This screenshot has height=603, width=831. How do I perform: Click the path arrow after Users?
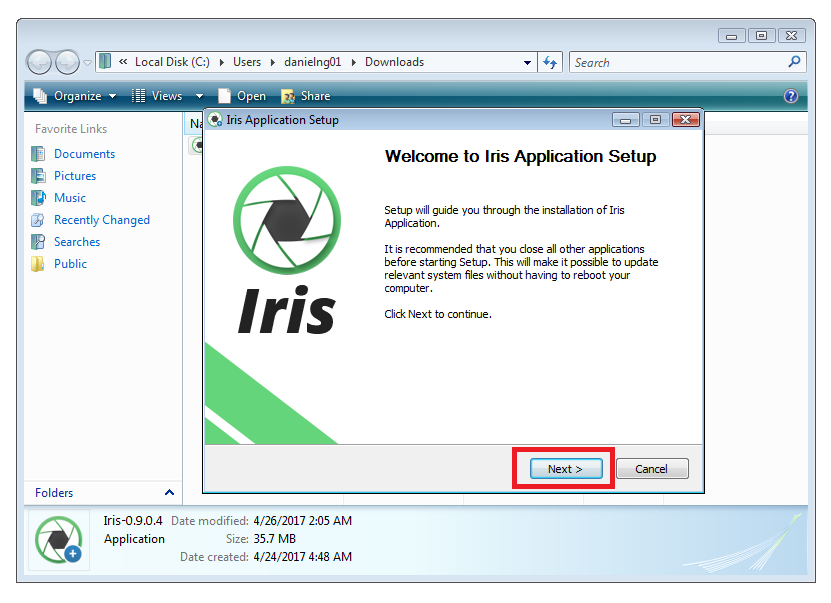coord(273,63)
